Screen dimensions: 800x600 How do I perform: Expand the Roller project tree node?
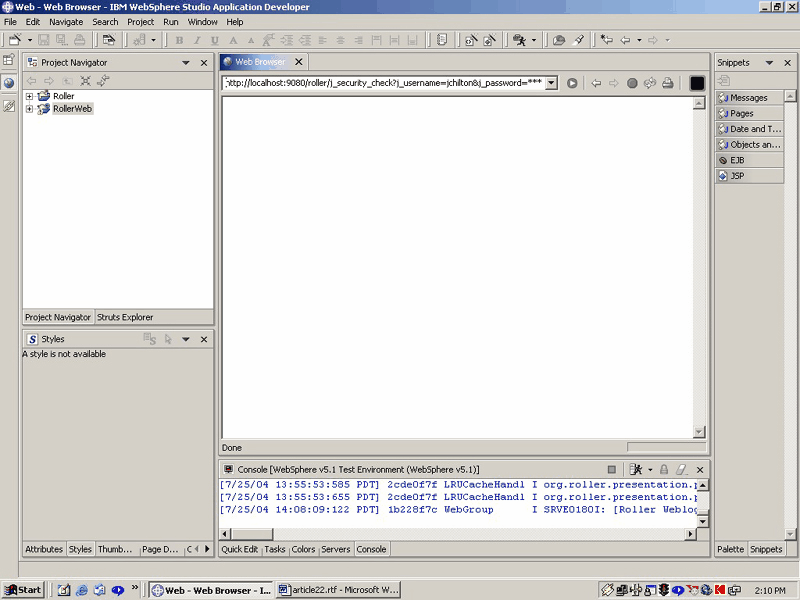tap(29, 96)
